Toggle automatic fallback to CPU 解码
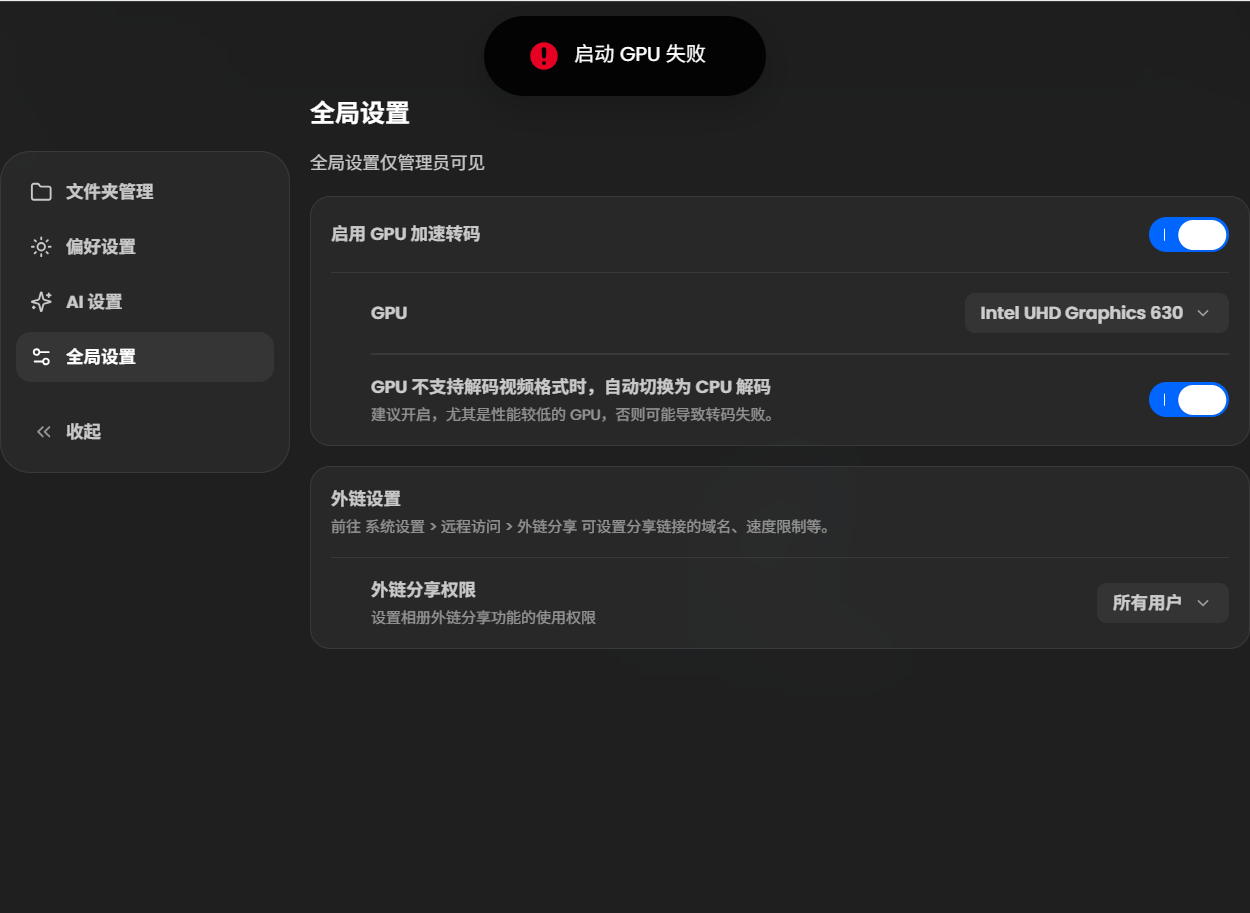 [1189, 400]
